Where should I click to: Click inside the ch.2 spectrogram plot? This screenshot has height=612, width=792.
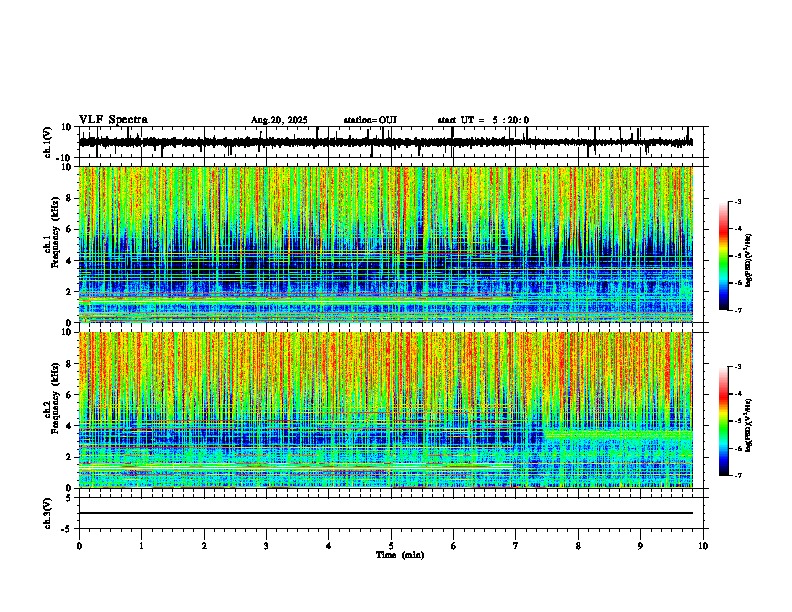pyautogui.click(x=386, y=410)
